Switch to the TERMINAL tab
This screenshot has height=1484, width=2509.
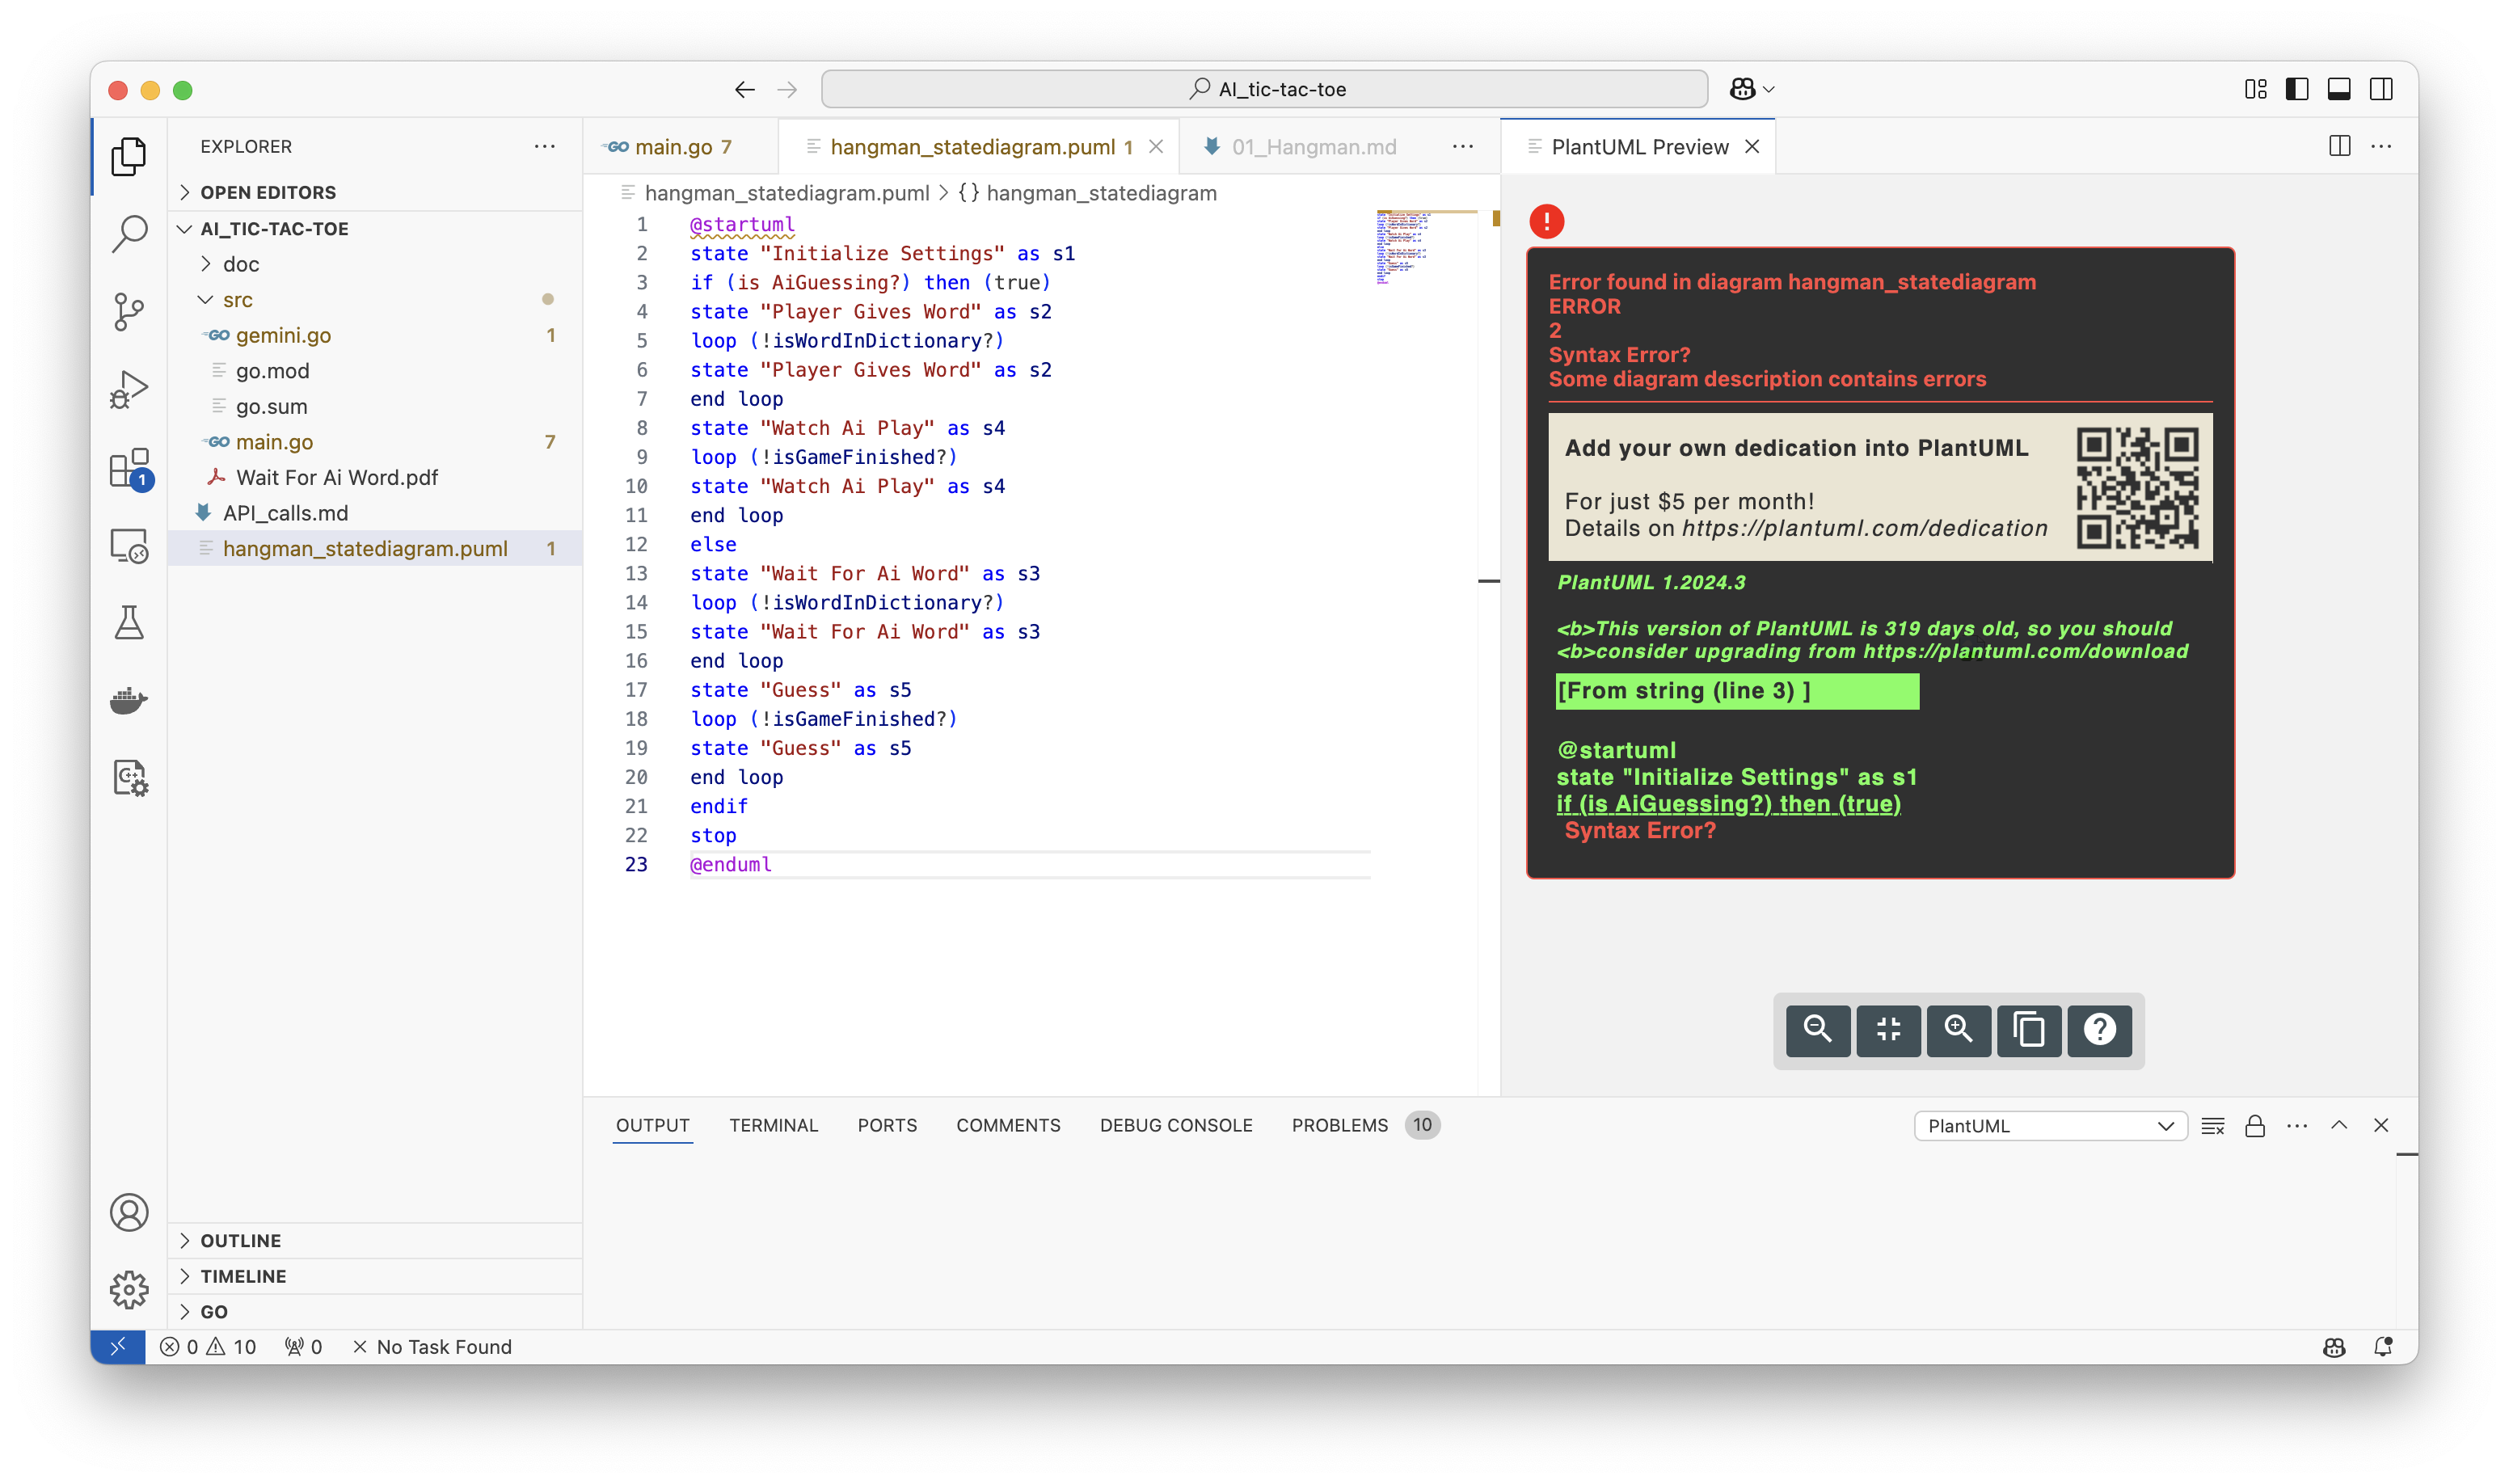click(774, 1125)
